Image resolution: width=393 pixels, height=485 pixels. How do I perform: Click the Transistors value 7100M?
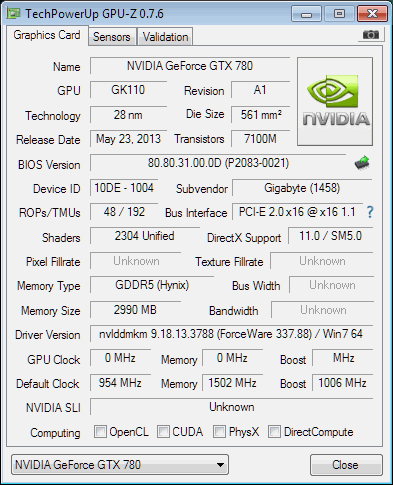tap(260, 139)
